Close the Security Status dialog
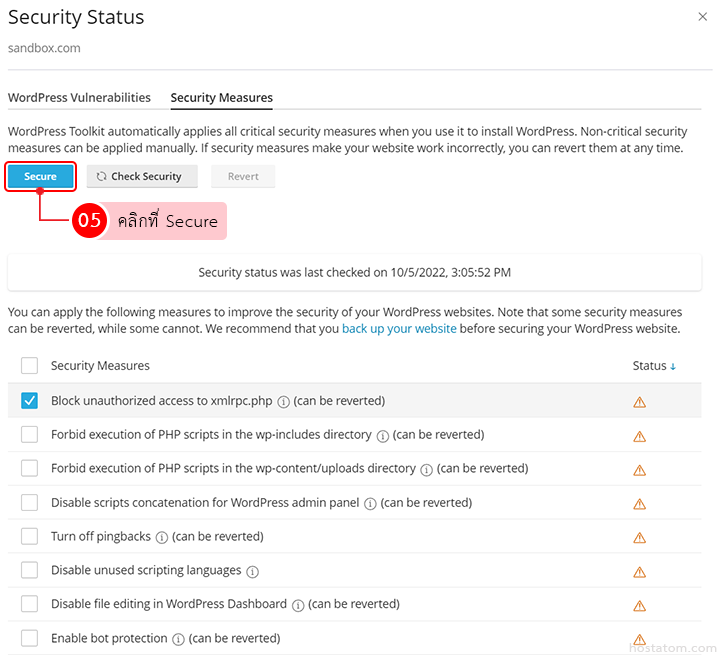720x655 pixels. pos(701,16)
